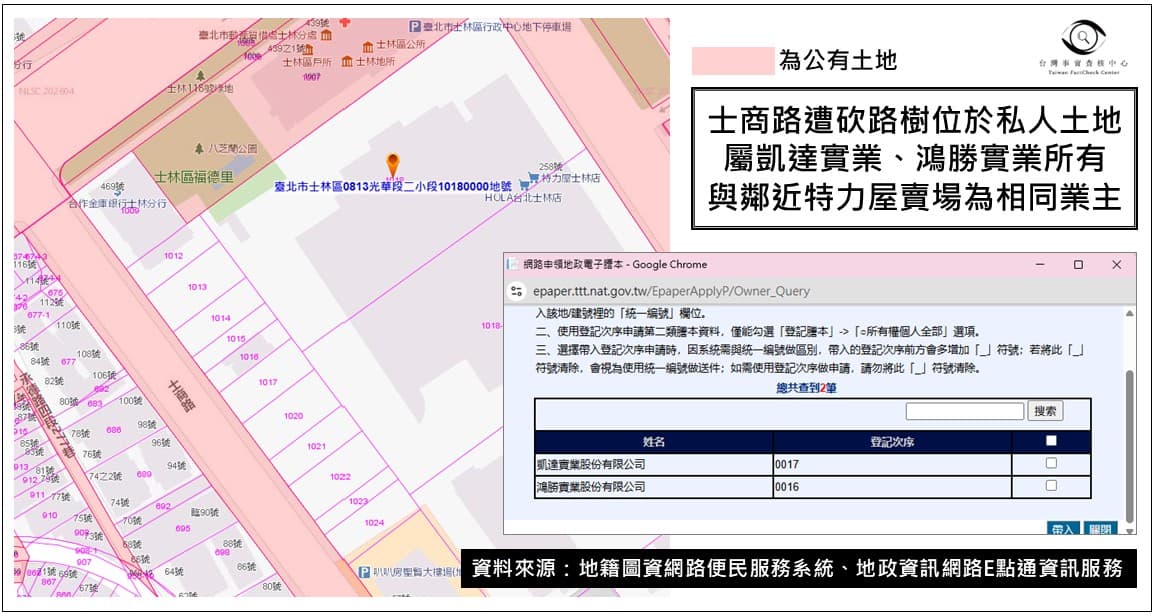Click the 士林區福德里 district label
Screen dimensions: 1155x616
tap(194, 177)
